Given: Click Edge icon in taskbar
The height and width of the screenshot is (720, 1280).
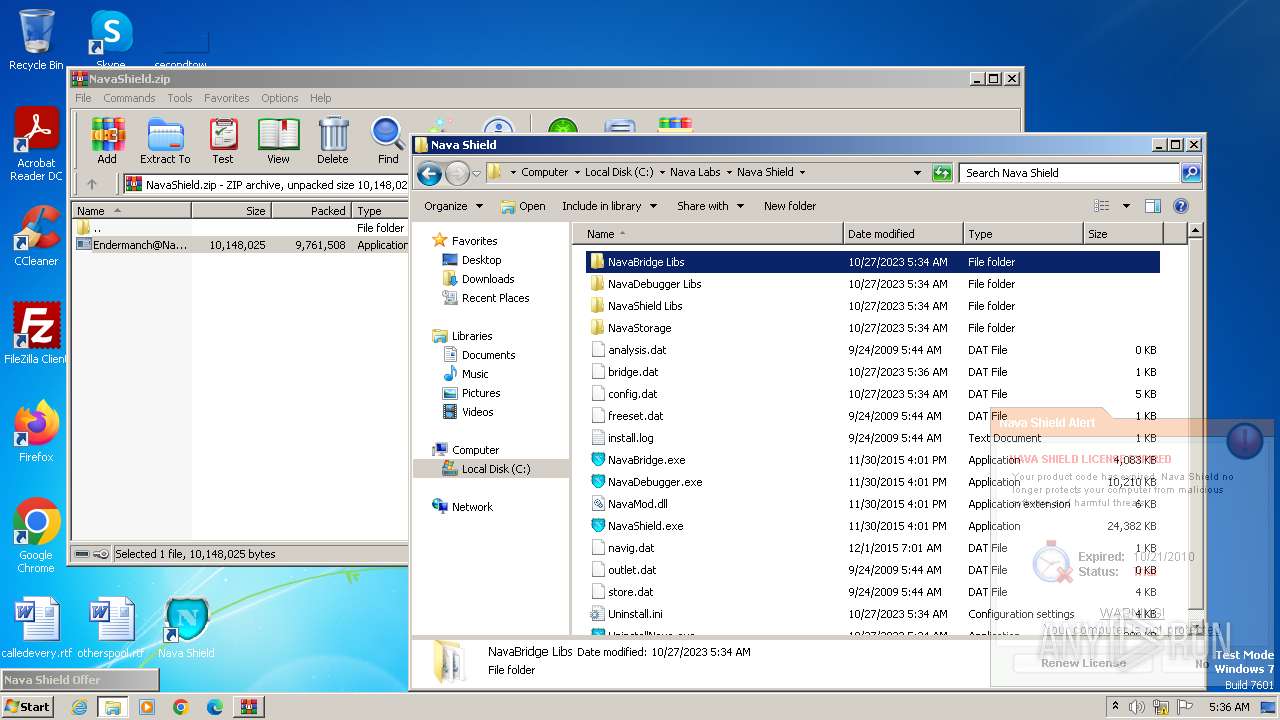Looking at the screenshot, I should tap(215, 707).
